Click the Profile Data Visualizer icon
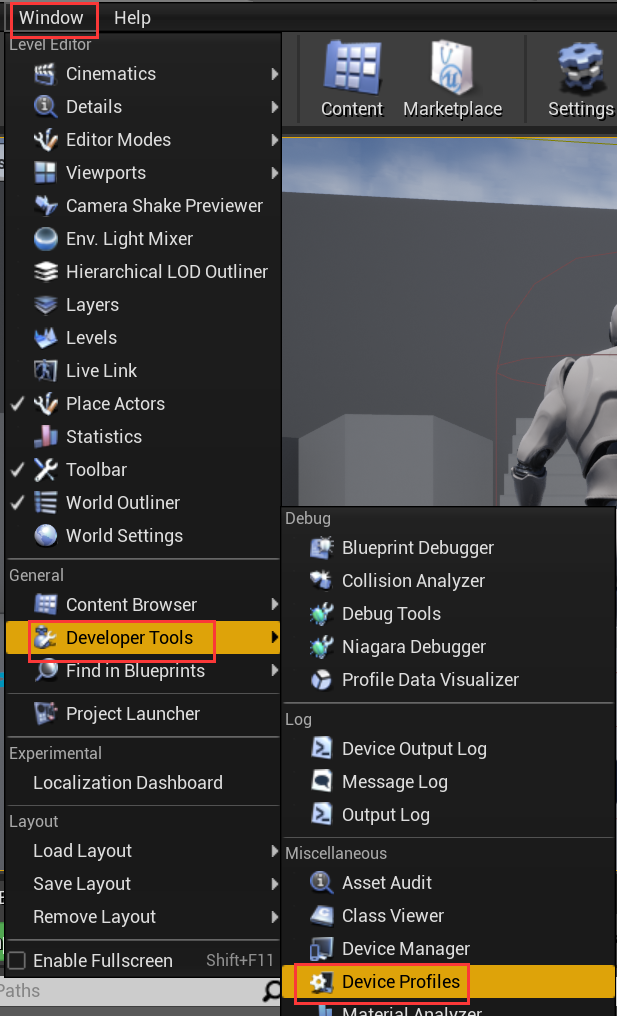The height and width of the screenshot is (1016, 617). click(321, 680)
